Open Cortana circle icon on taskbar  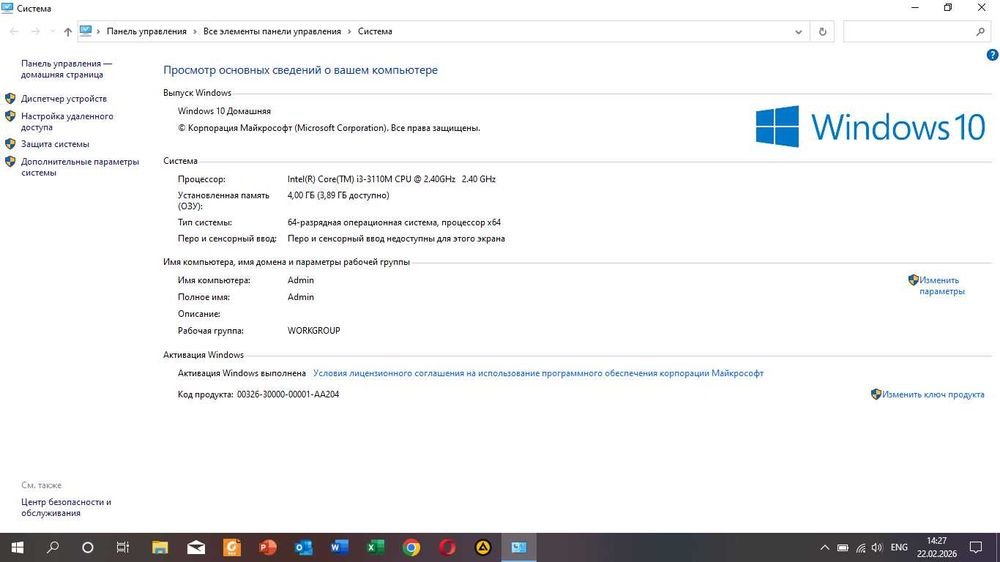point(88,547)
